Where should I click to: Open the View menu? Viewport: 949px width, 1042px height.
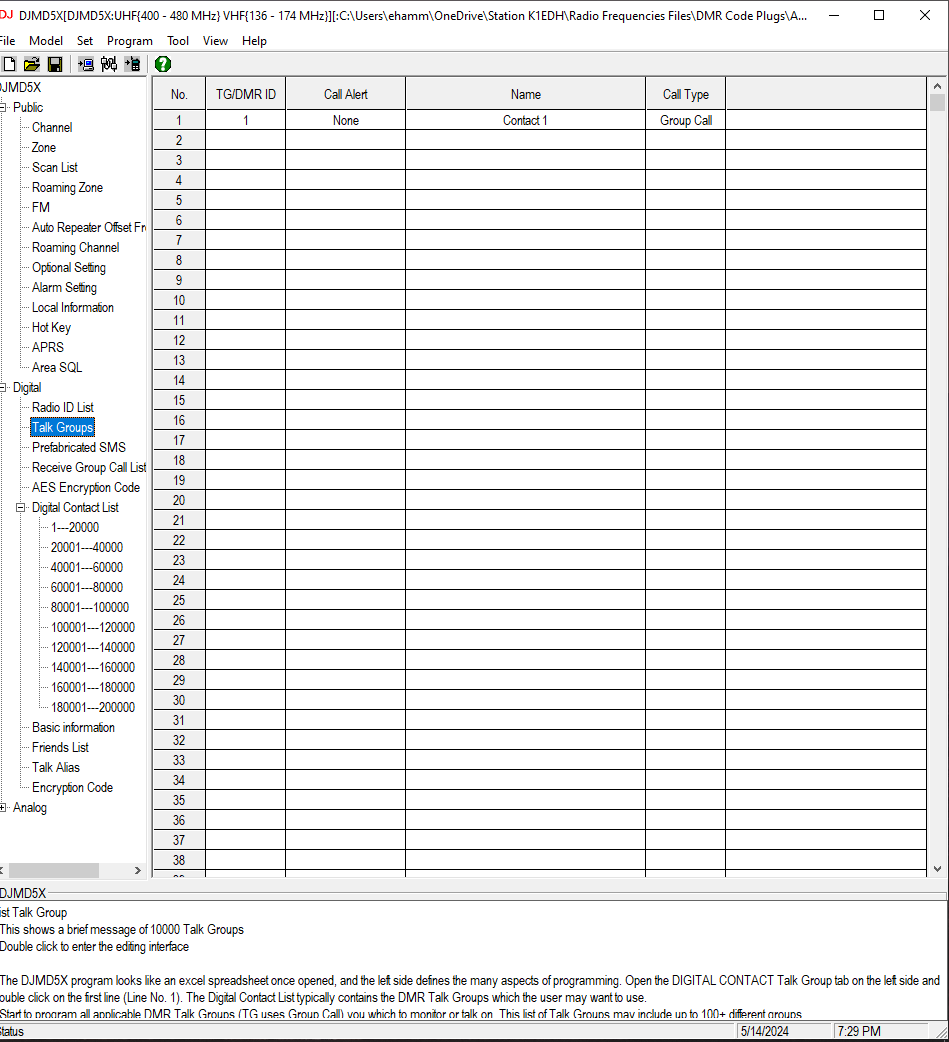pyautogui.click(x=215, y=41)
